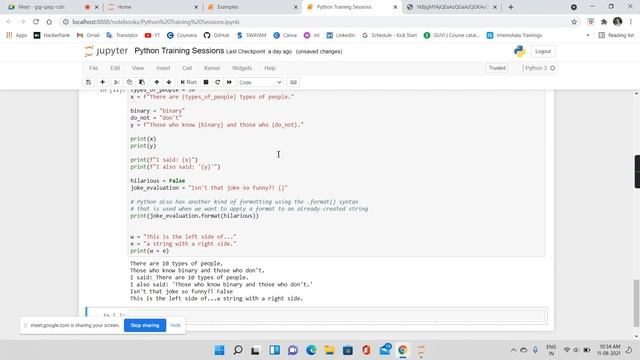The width and height of the screenshot is (640, 360).
Task: Open the Gmail bookmark
Action: (x=88, y=36)
